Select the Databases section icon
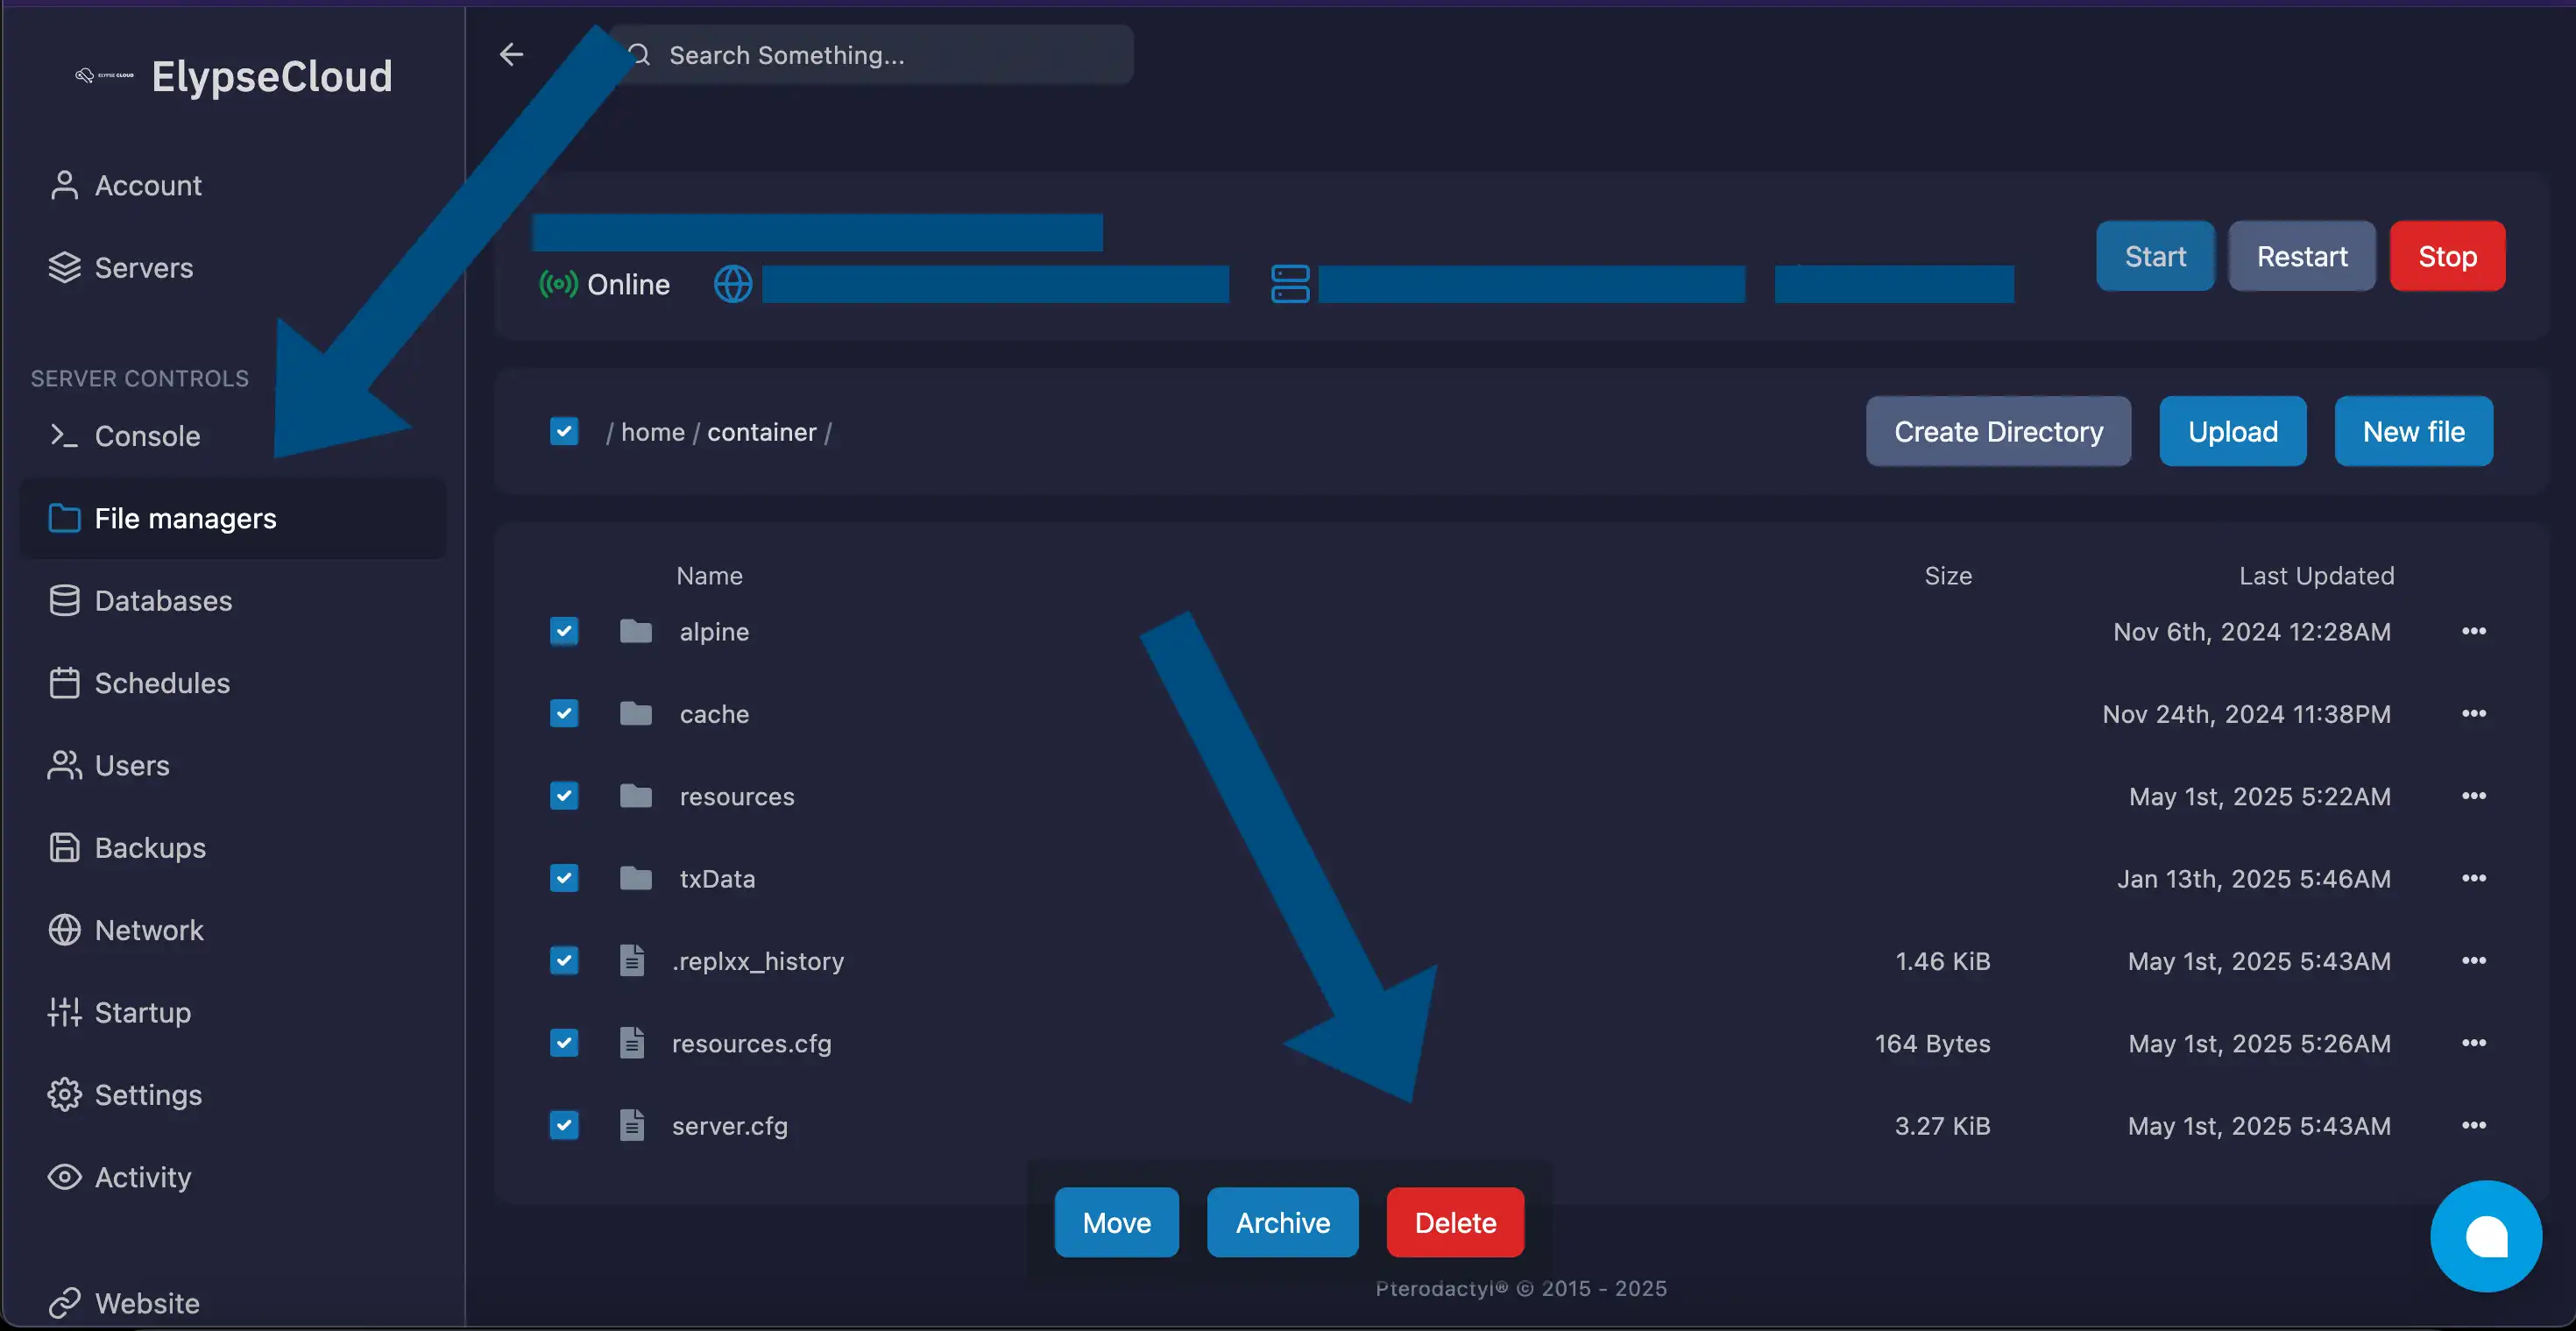This screenshot has height=1331, width=2576. tap(64, 600)
